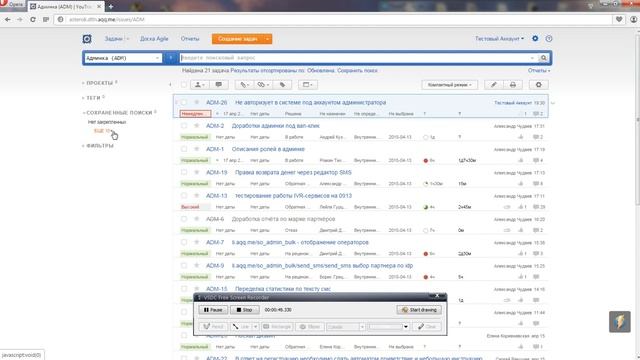Check the ADM-26 issue checkbox
The image size is (640, 360).
(184, 102)
